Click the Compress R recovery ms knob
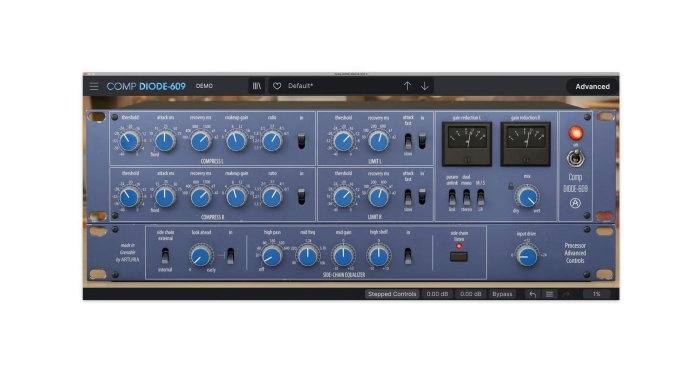700x372 pixels. (x=201, y=197)
